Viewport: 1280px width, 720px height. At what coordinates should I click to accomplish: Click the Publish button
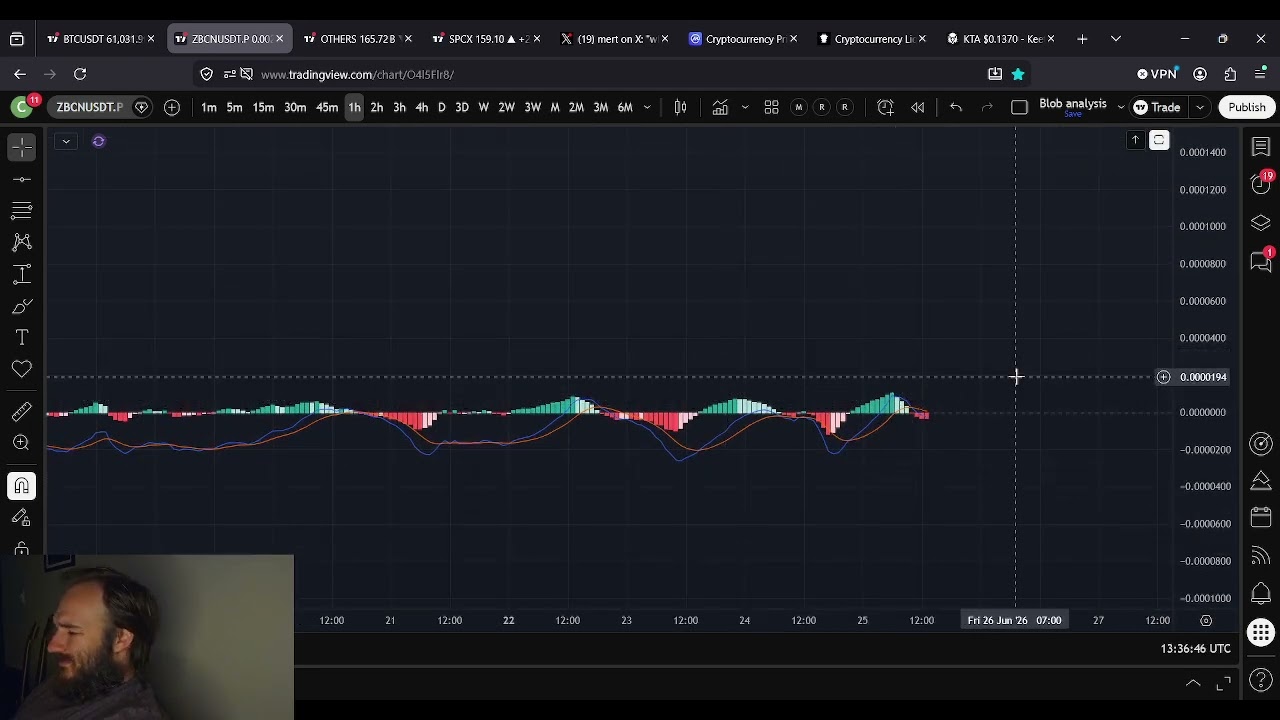1247,107
